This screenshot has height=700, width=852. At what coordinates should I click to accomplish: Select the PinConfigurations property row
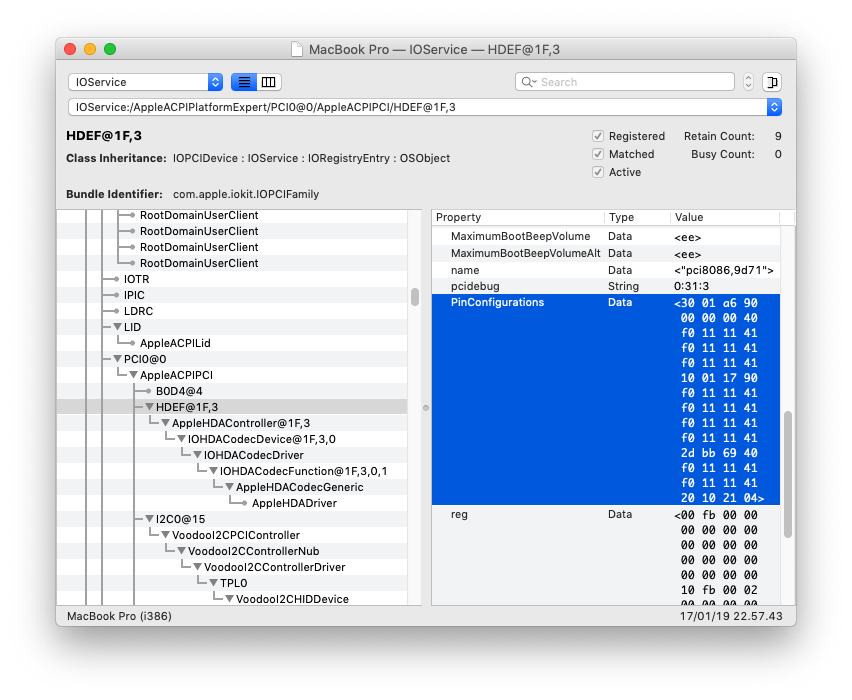(x=606, y=399)
